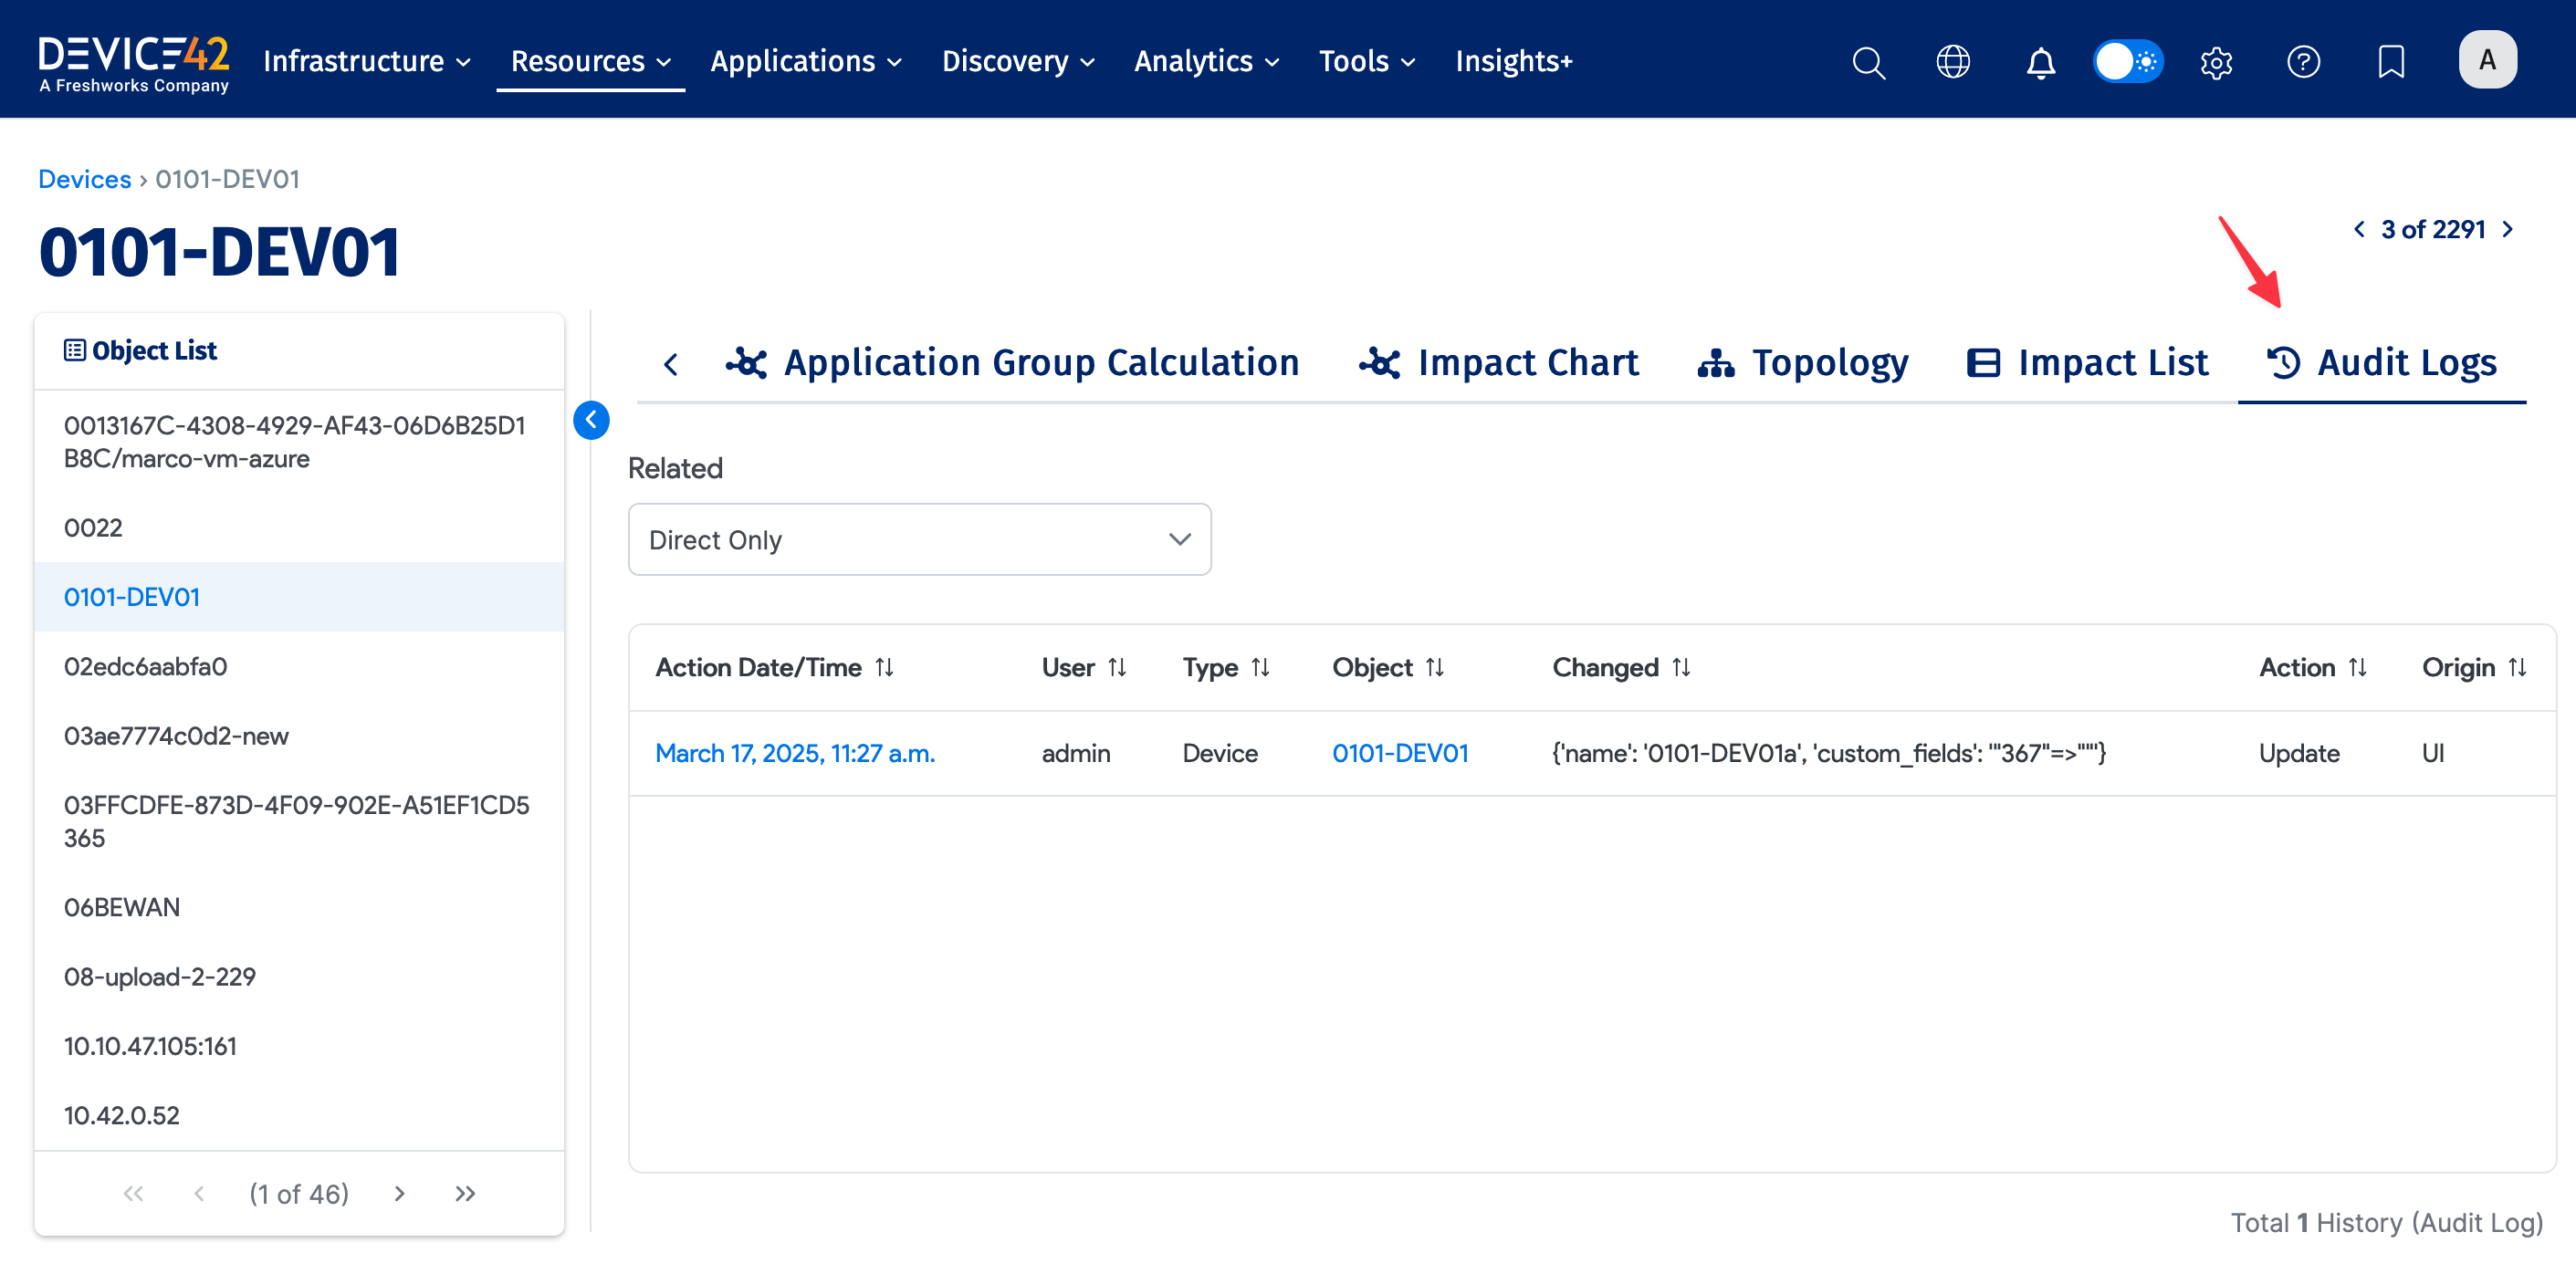Open the user avatar A
Viewport: 2576px width, 1274px height.
point(2487,60)
